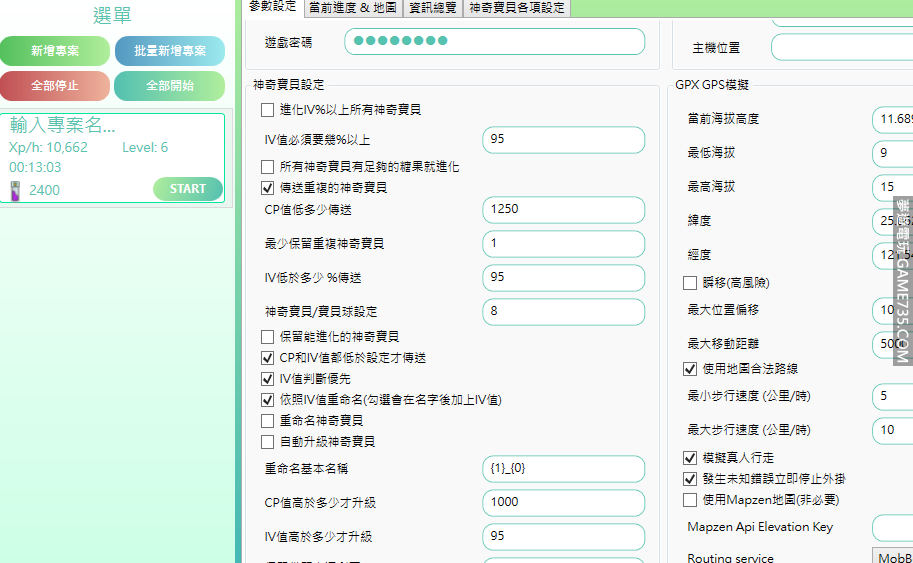Screen dimensions: 913x563
Task: Open the 資訊總覽 tab
Action: point(432,8)
